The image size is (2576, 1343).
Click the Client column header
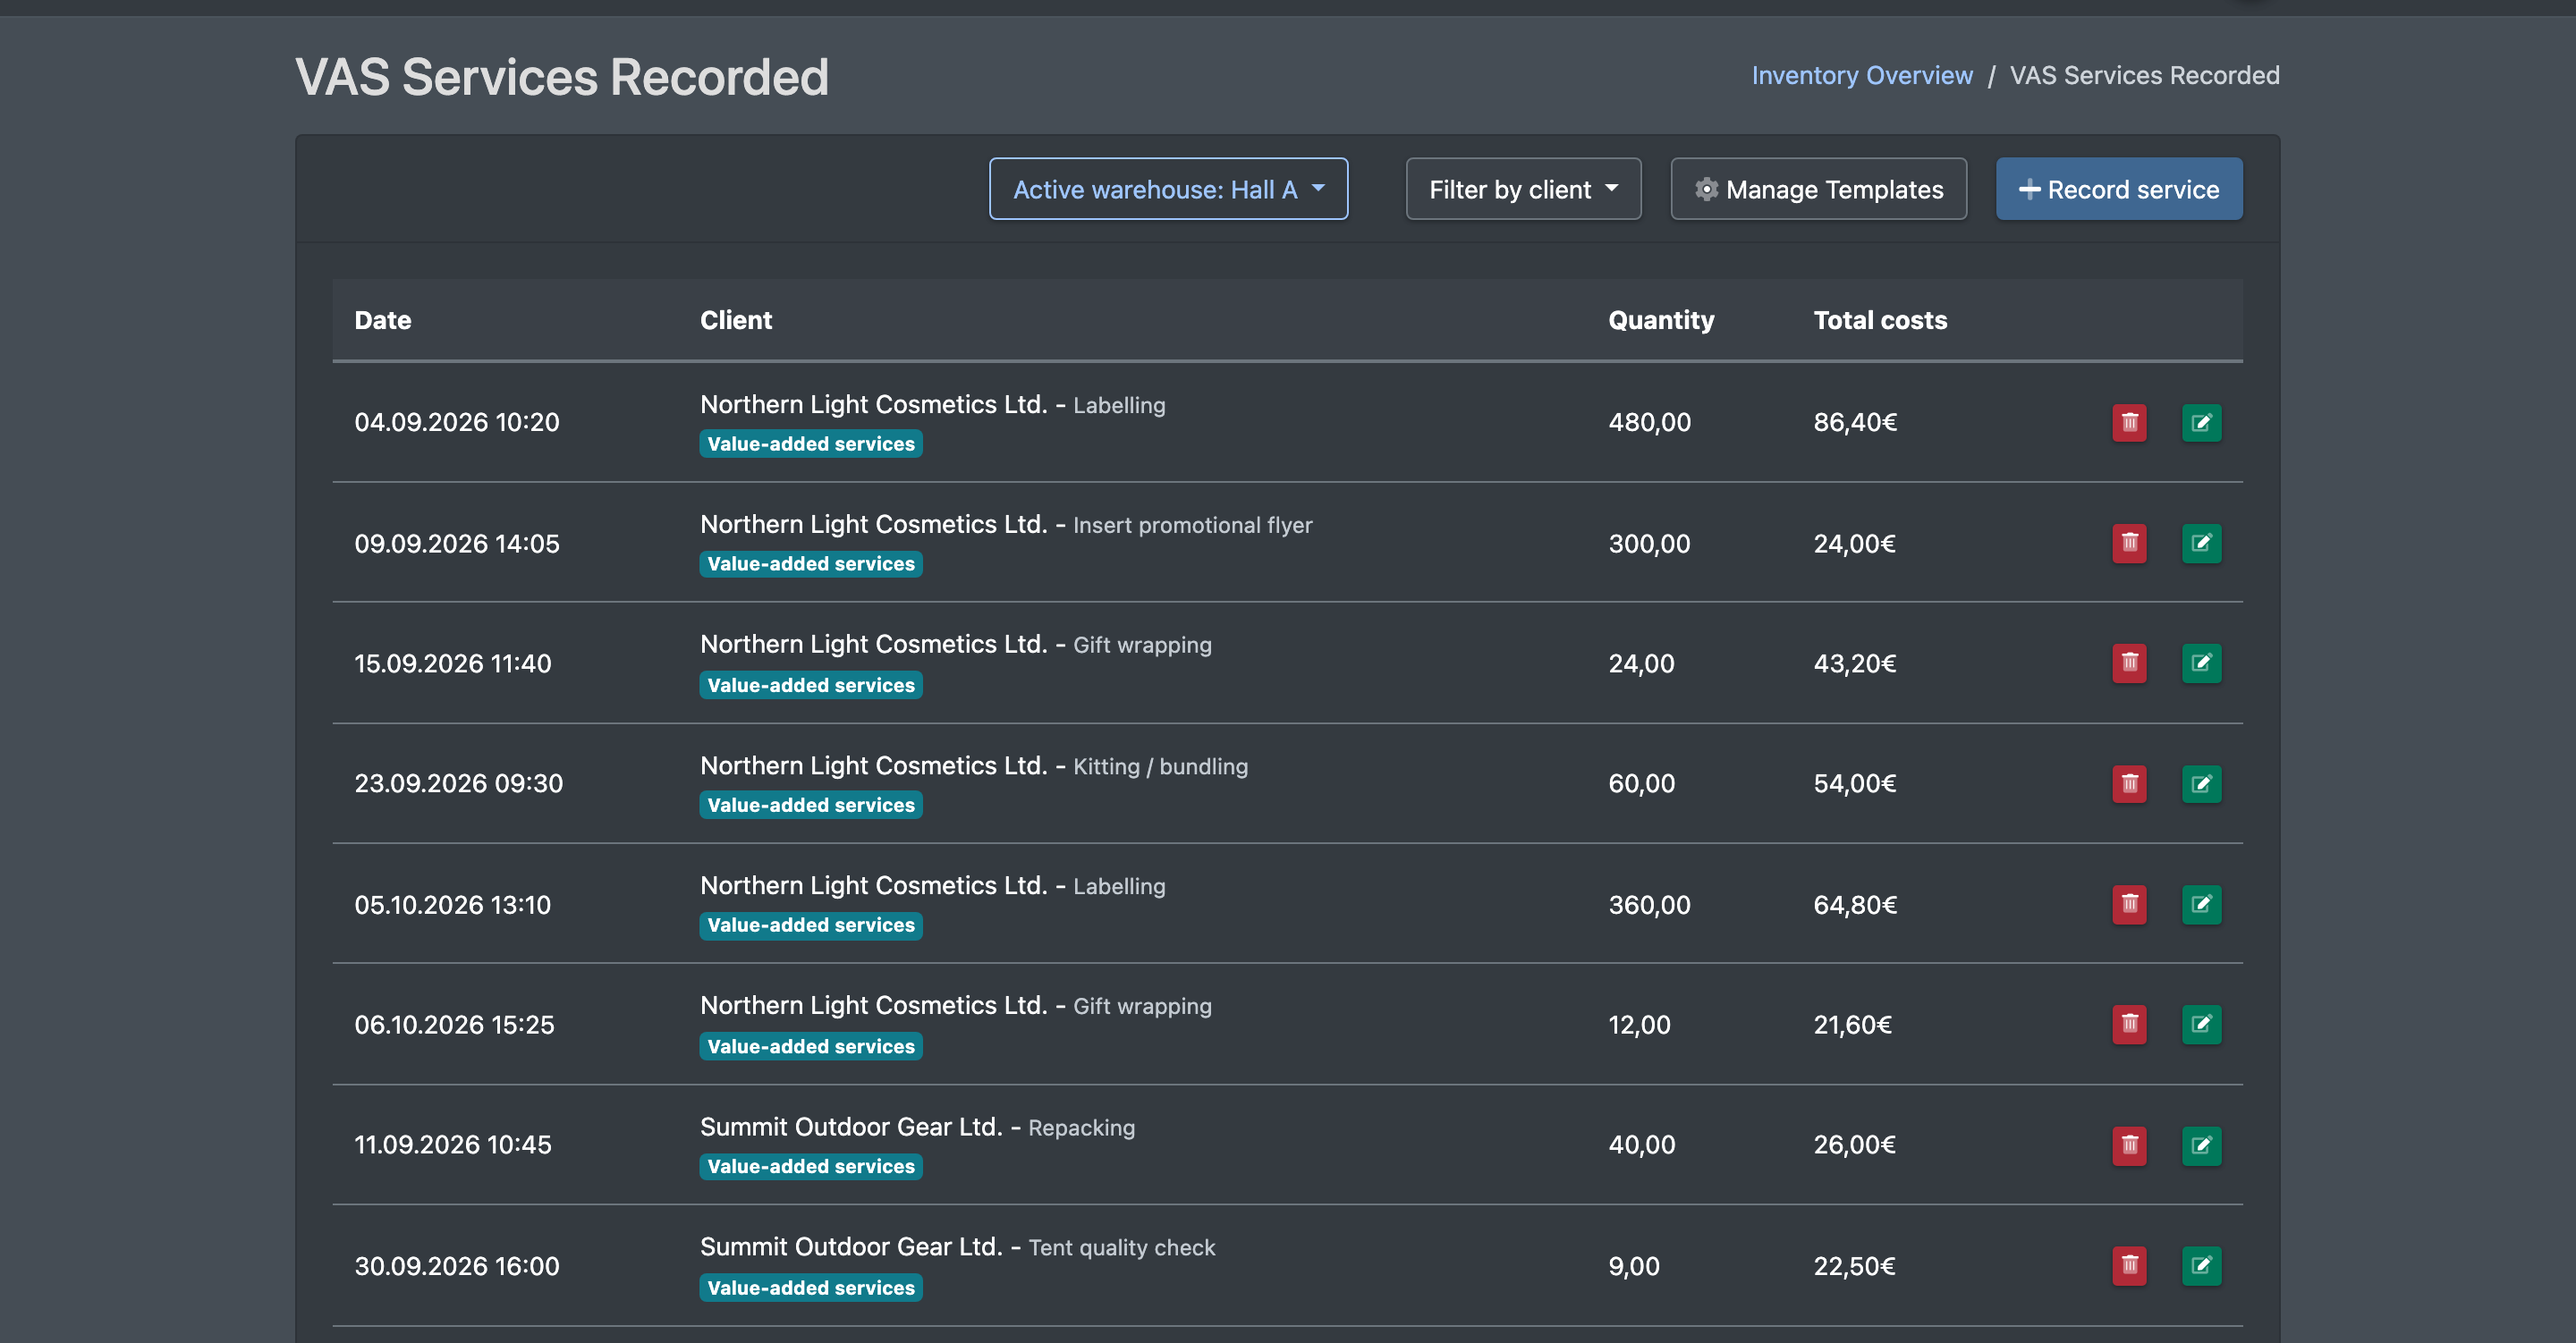[736, 320]
